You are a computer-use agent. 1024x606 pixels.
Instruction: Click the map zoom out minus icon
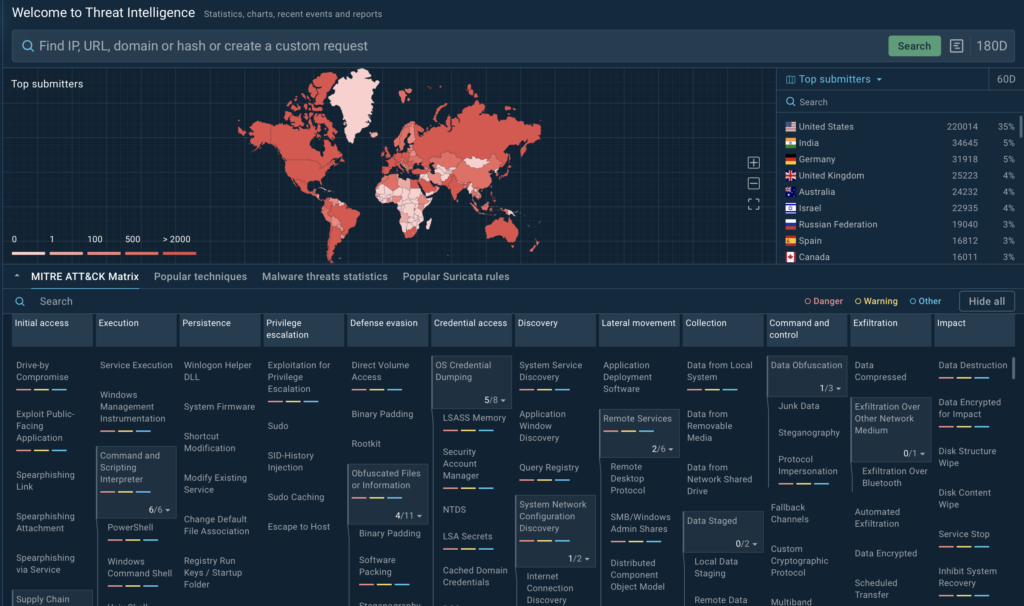[754, 183]
